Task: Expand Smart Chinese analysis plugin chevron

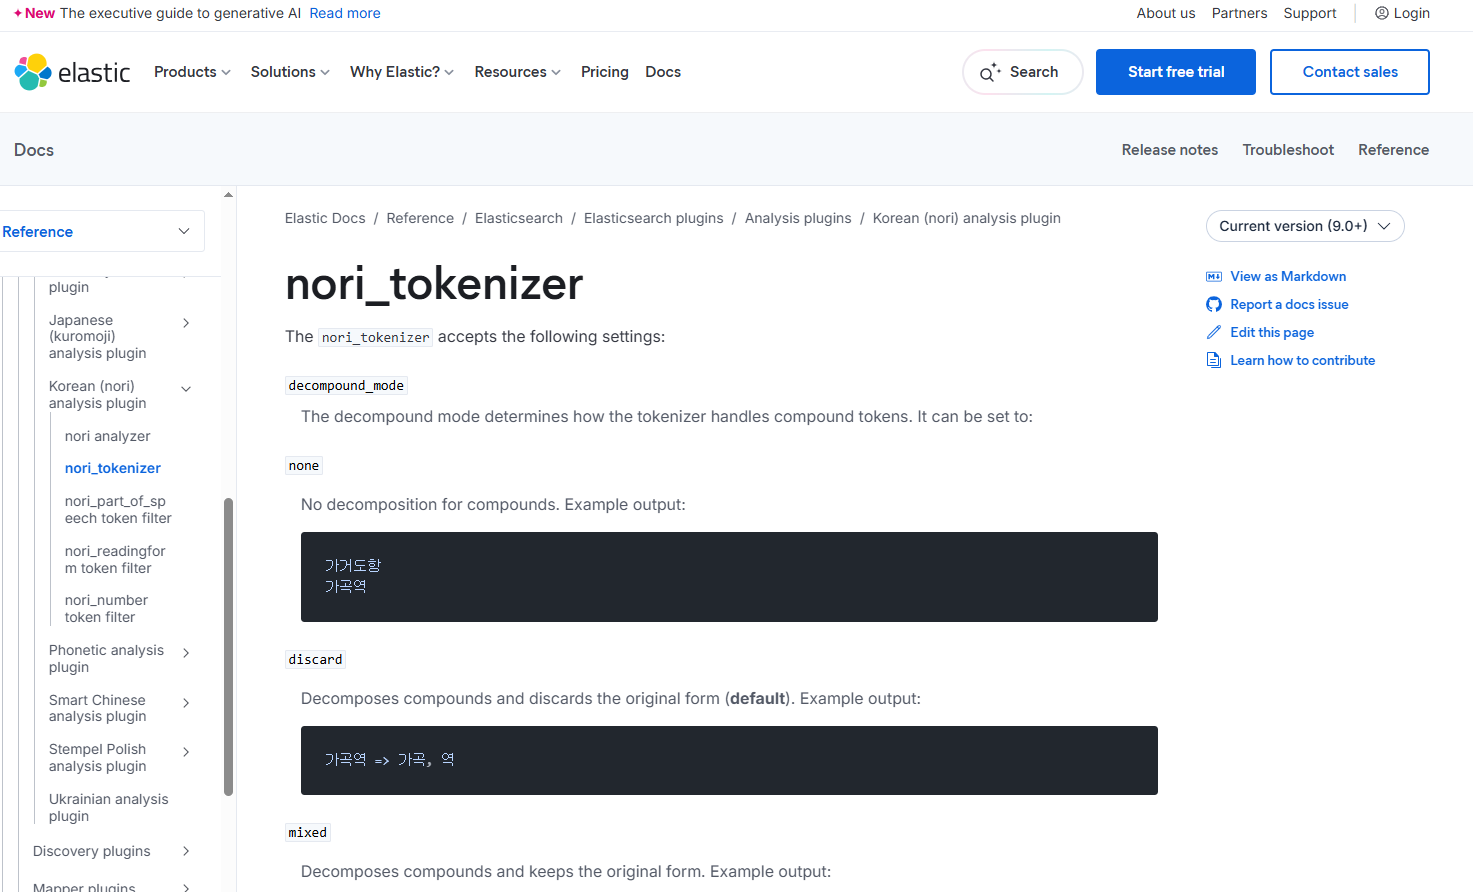Action: pos(186,703)
